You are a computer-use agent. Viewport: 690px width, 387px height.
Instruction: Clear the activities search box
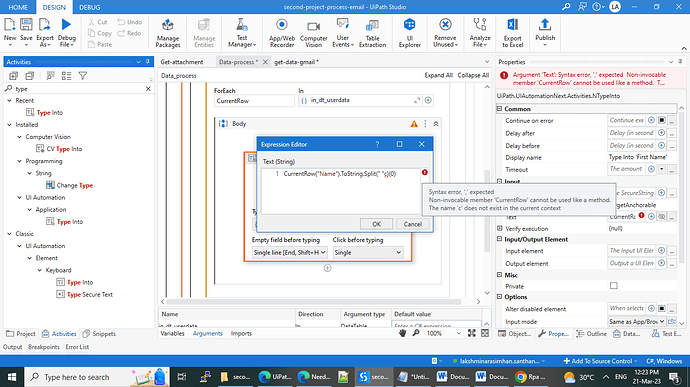pyautogui.click(x=148, y=88)
